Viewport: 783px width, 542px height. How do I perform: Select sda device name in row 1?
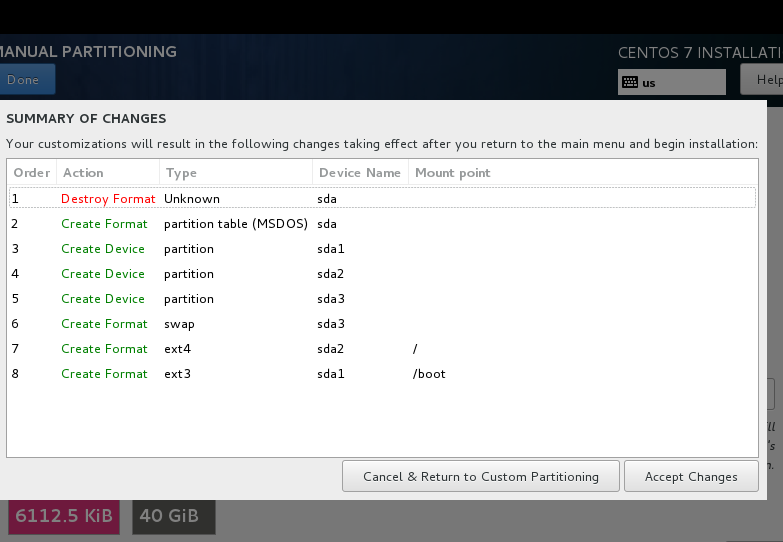(x=327, y=199)
